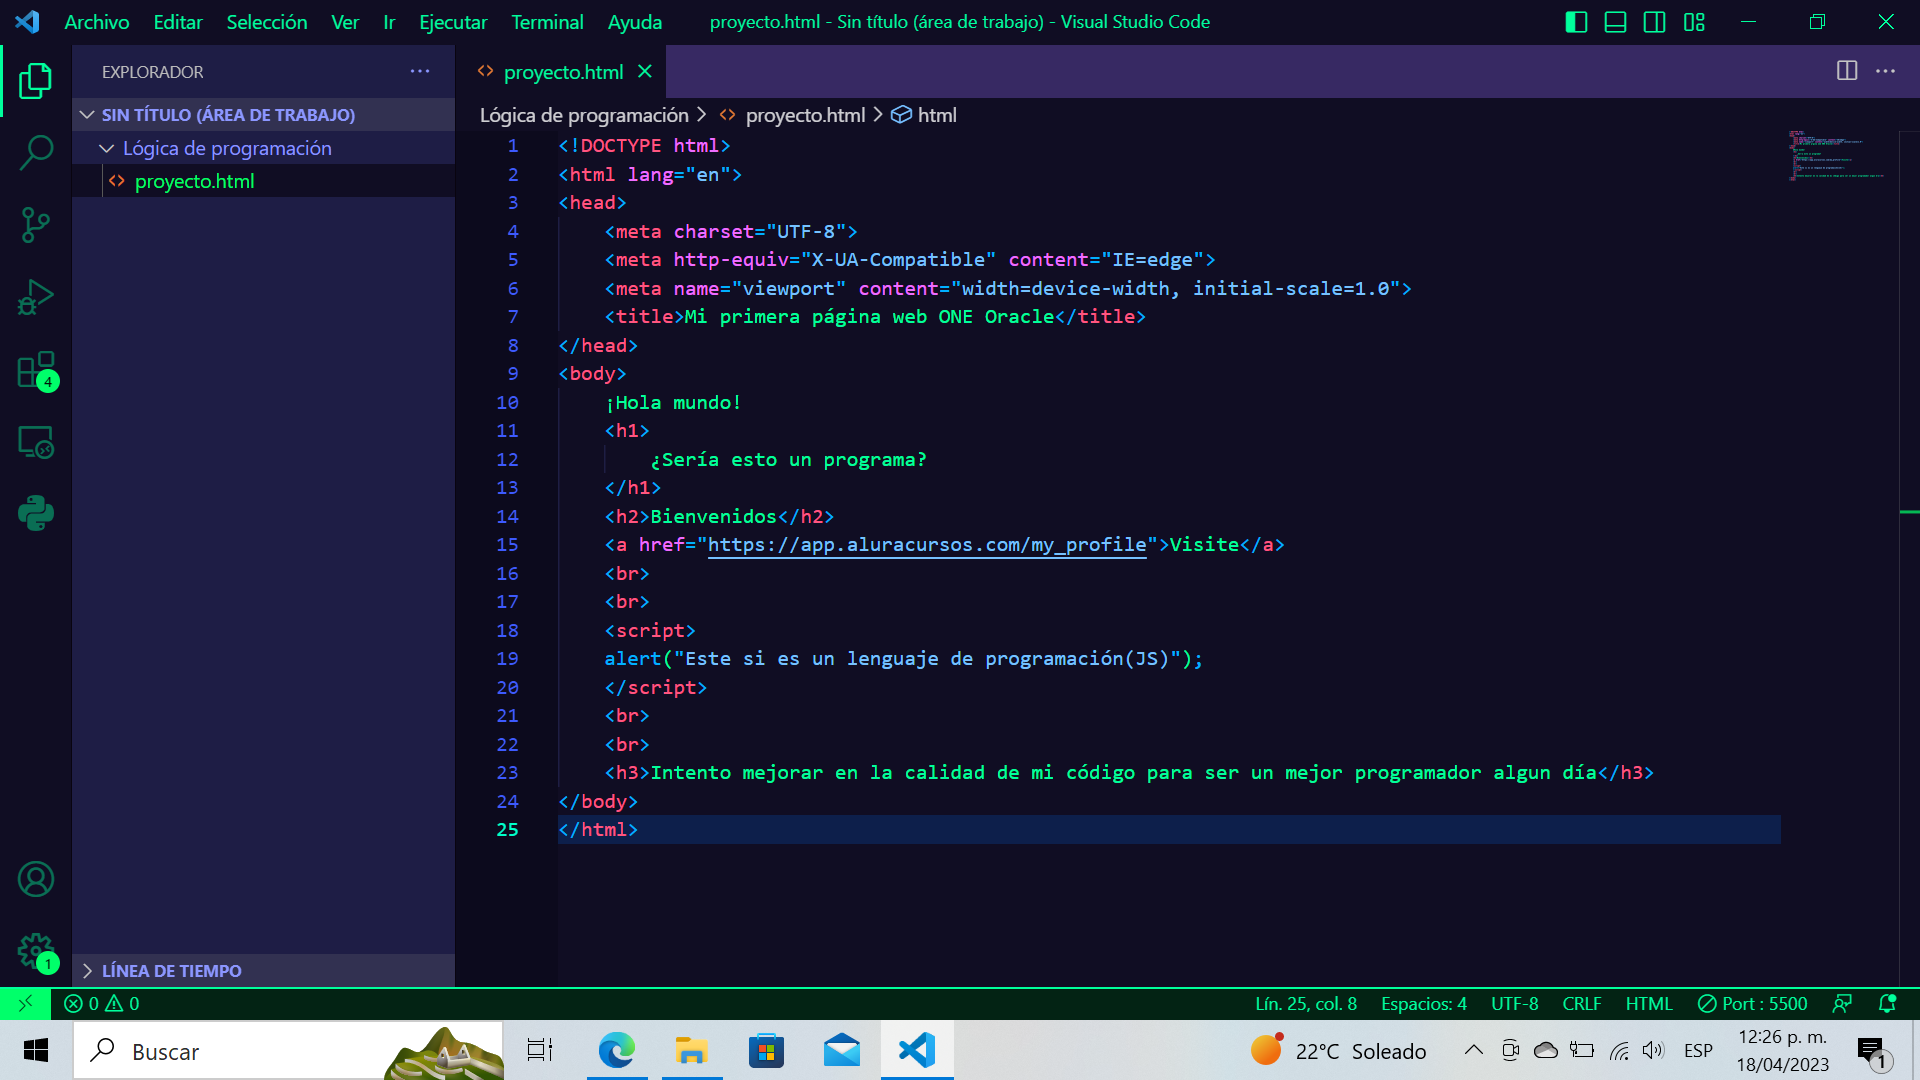Open the Search view icon
This screenshot has width=1920, height=1080.
coord(36,153)
